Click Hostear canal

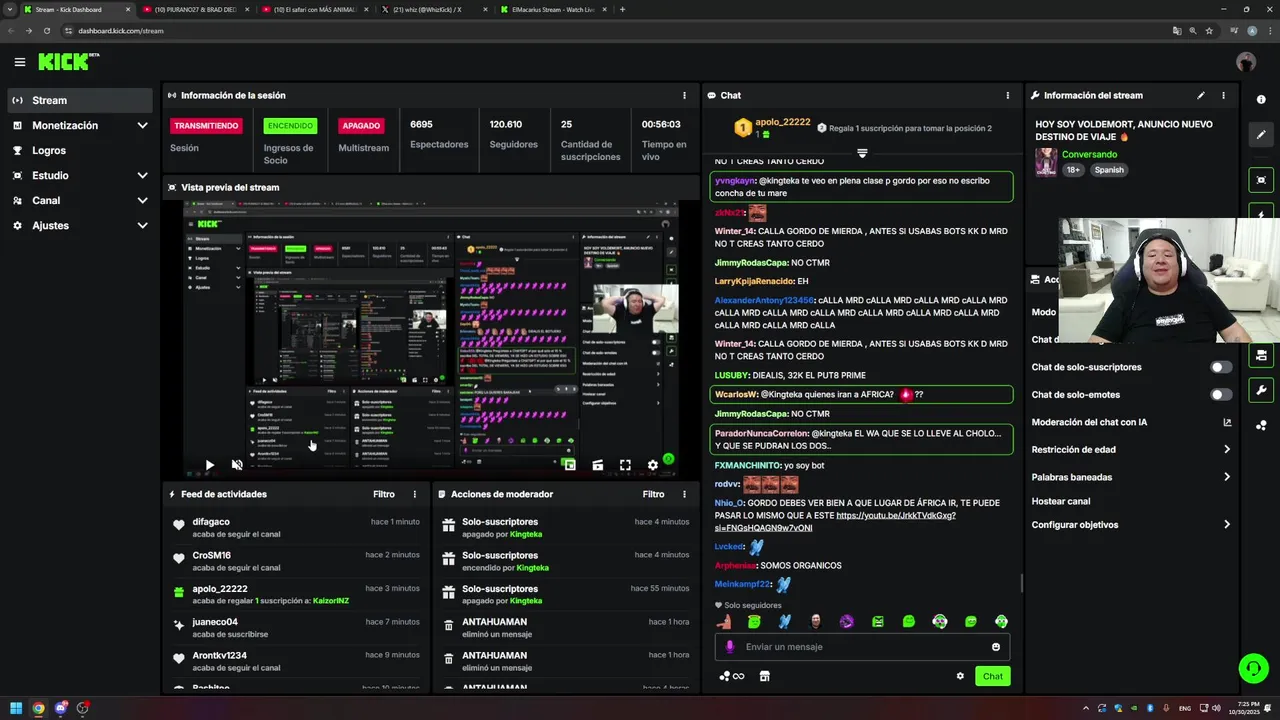(1060, 501)
